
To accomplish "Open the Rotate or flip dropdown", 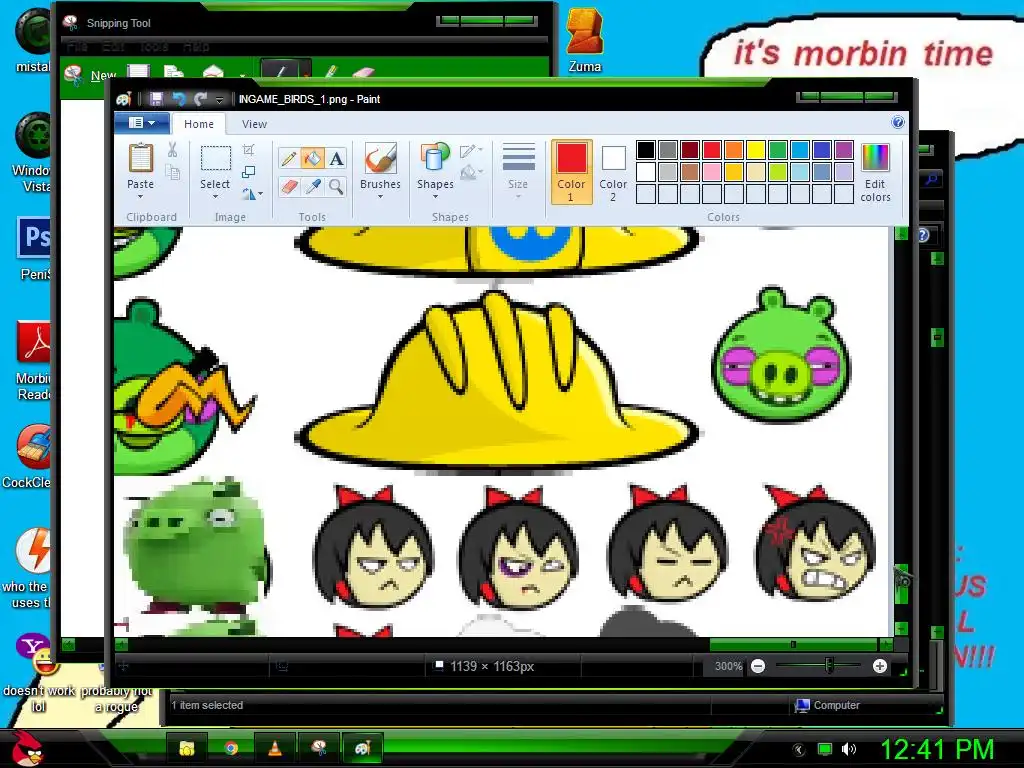I will [x=252, y=194].
